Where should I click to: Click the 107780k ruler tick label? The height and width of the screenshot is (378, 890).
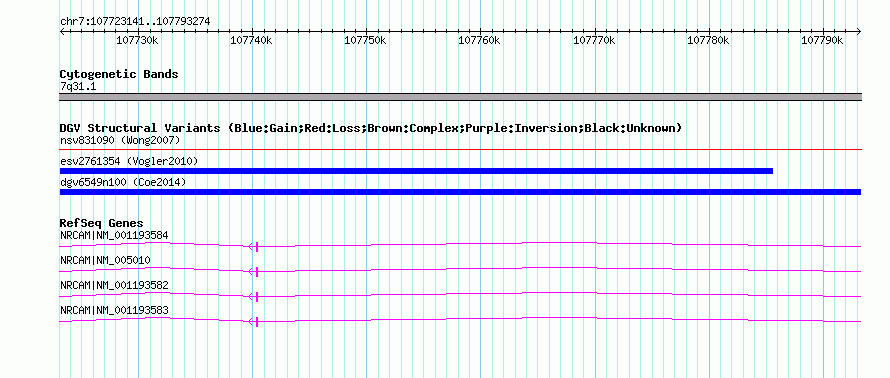coord(708,40)
